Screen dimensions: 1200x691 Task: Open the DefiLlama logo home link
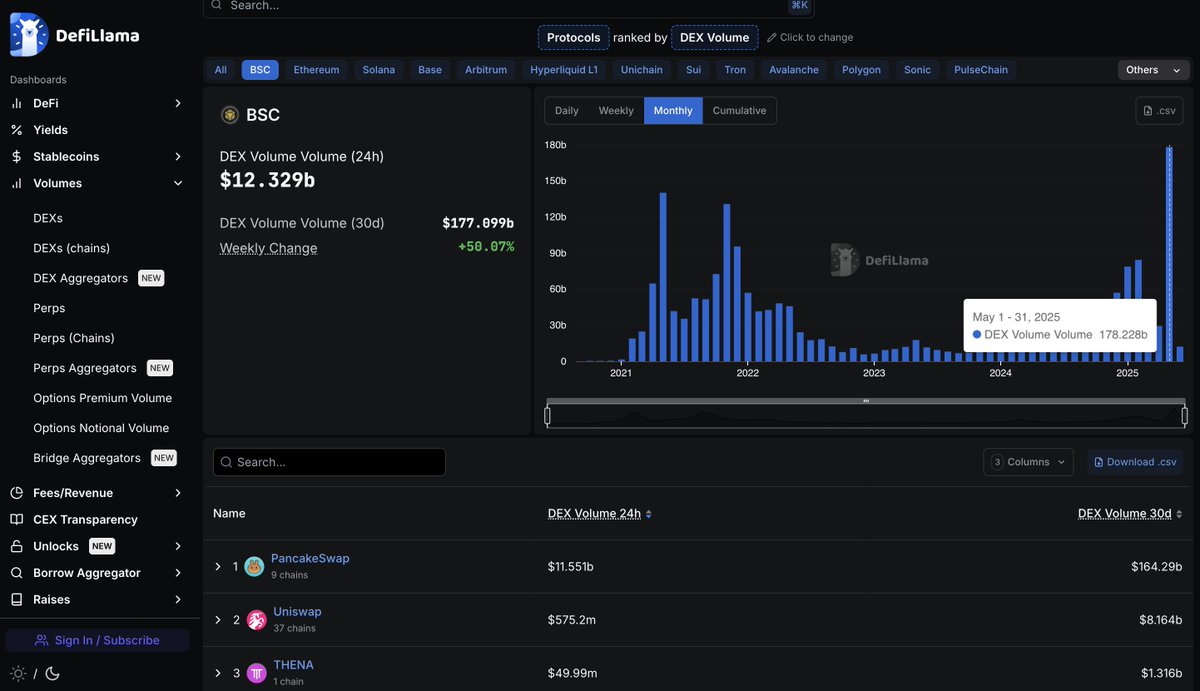[x=75, y=35]
